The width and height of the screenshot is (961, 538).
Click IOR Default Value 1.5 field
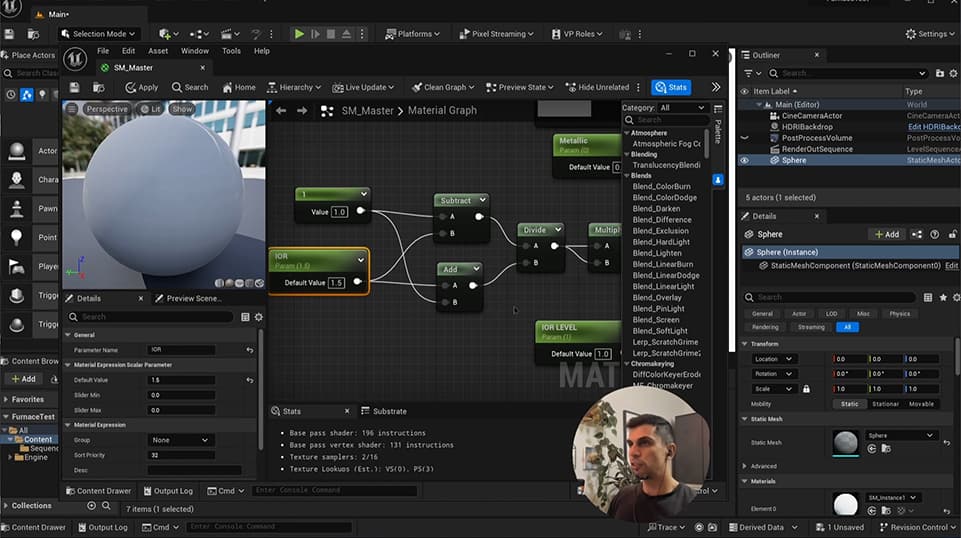pos(336,282)
